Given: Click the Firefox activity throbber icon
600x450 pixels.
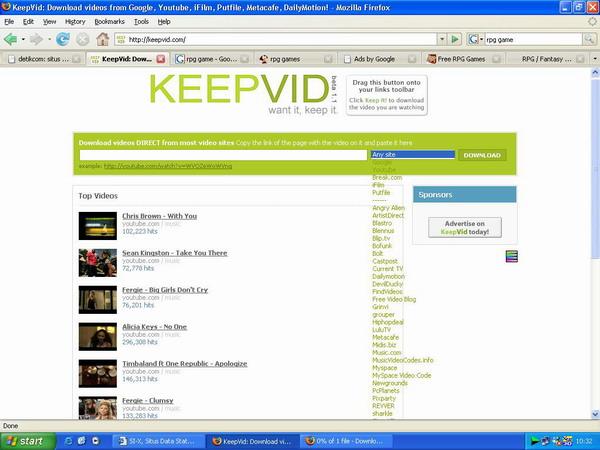Looking at the screenshot, I should (x=592, y=22).
